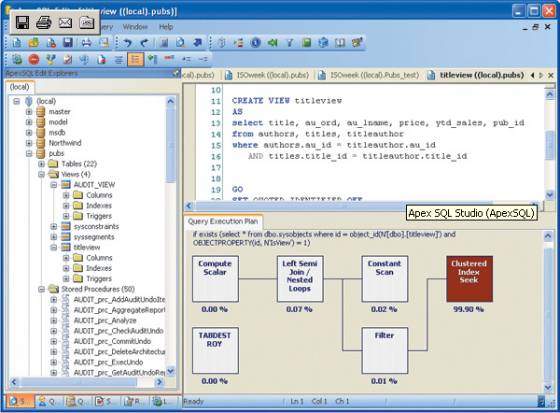Click the increase indent icon

pyautogui.click(x=186, y=59)
